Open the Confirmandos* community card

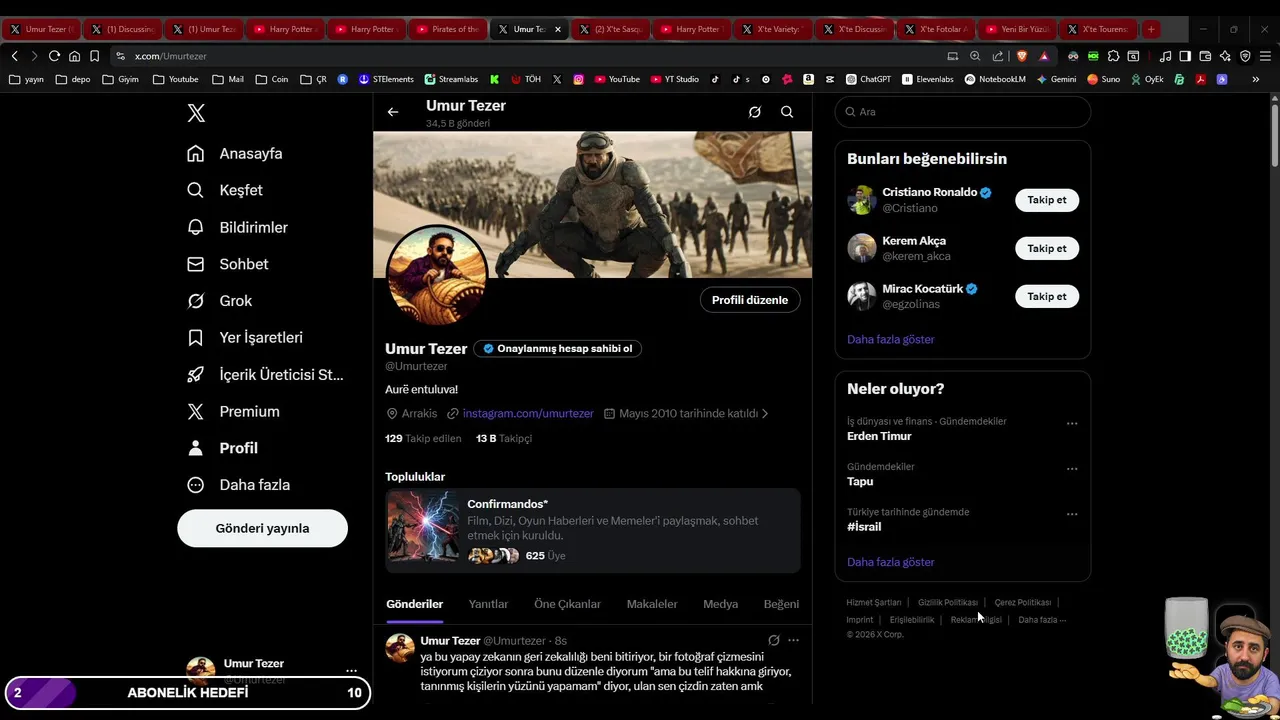[x=593, y=530]
